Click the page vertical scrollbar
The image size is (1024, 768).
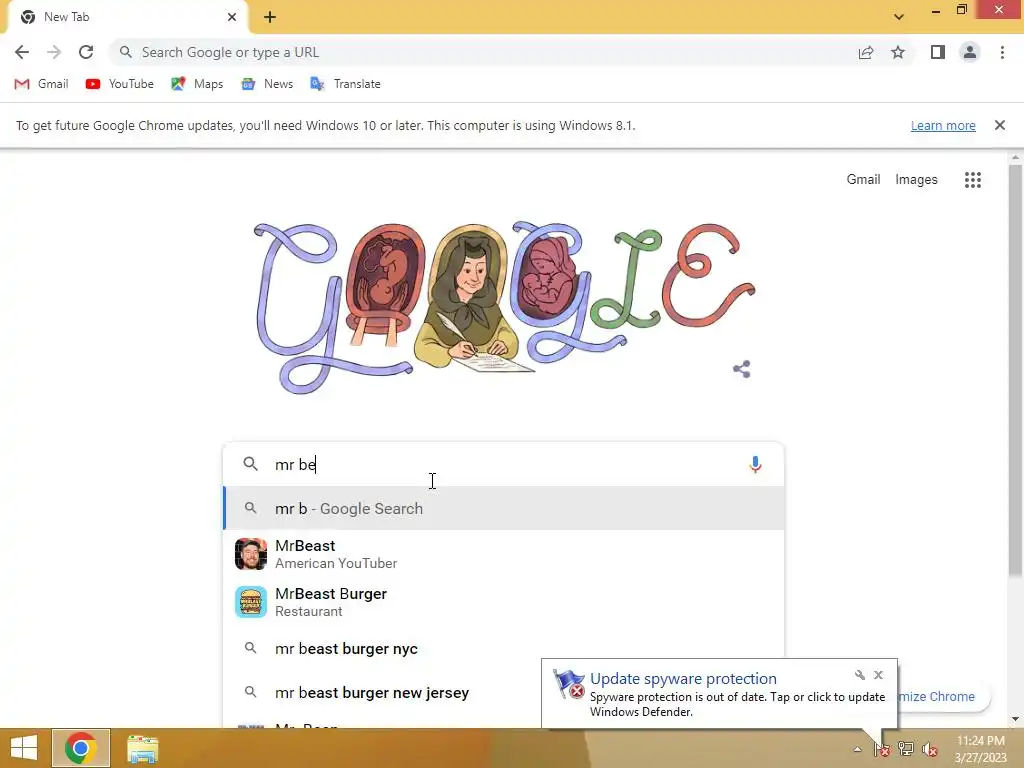(1015, 371)
